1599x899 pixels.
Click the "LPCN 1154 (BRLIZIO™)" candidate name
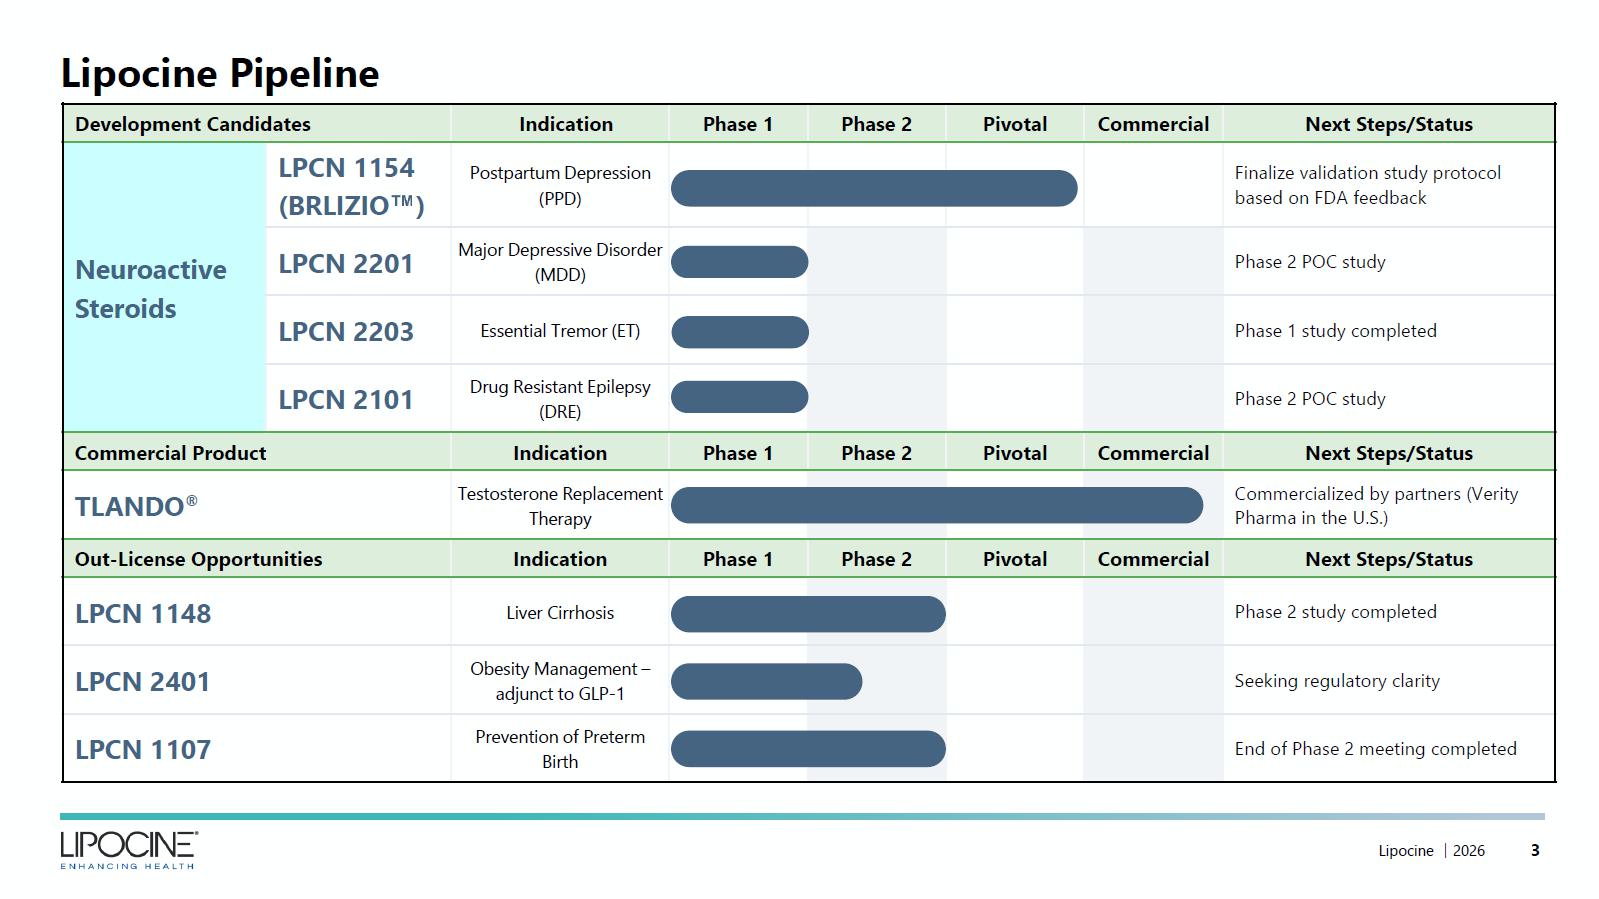click(351, 186)
